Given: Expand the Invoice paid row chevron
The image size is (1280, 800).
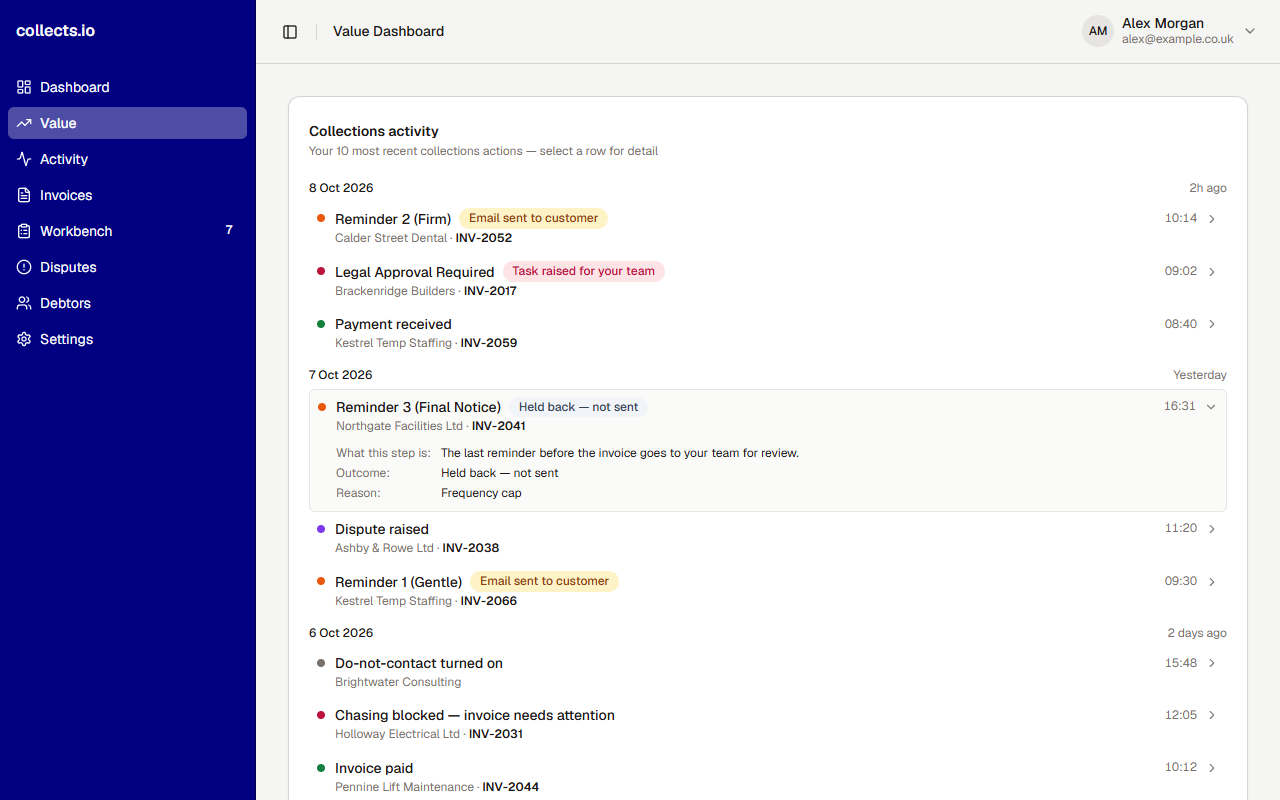Looking at the screenshot, I should click(x=1212, y=768).
